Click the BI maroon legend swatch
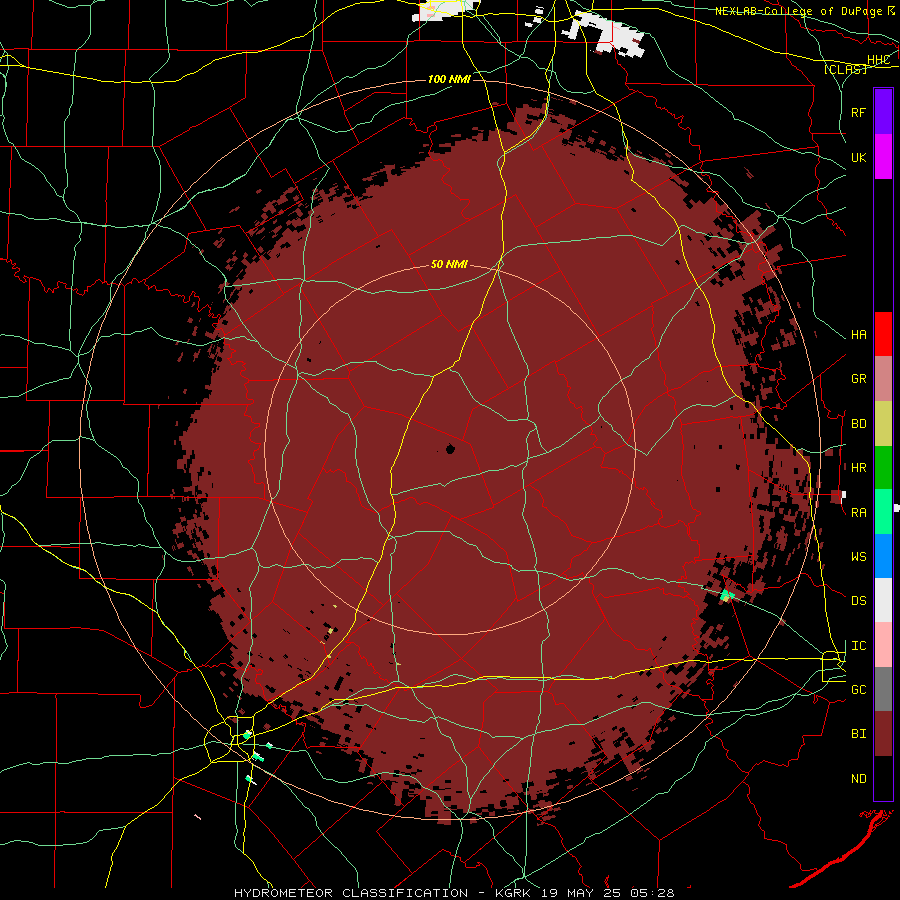 point(883,734)
